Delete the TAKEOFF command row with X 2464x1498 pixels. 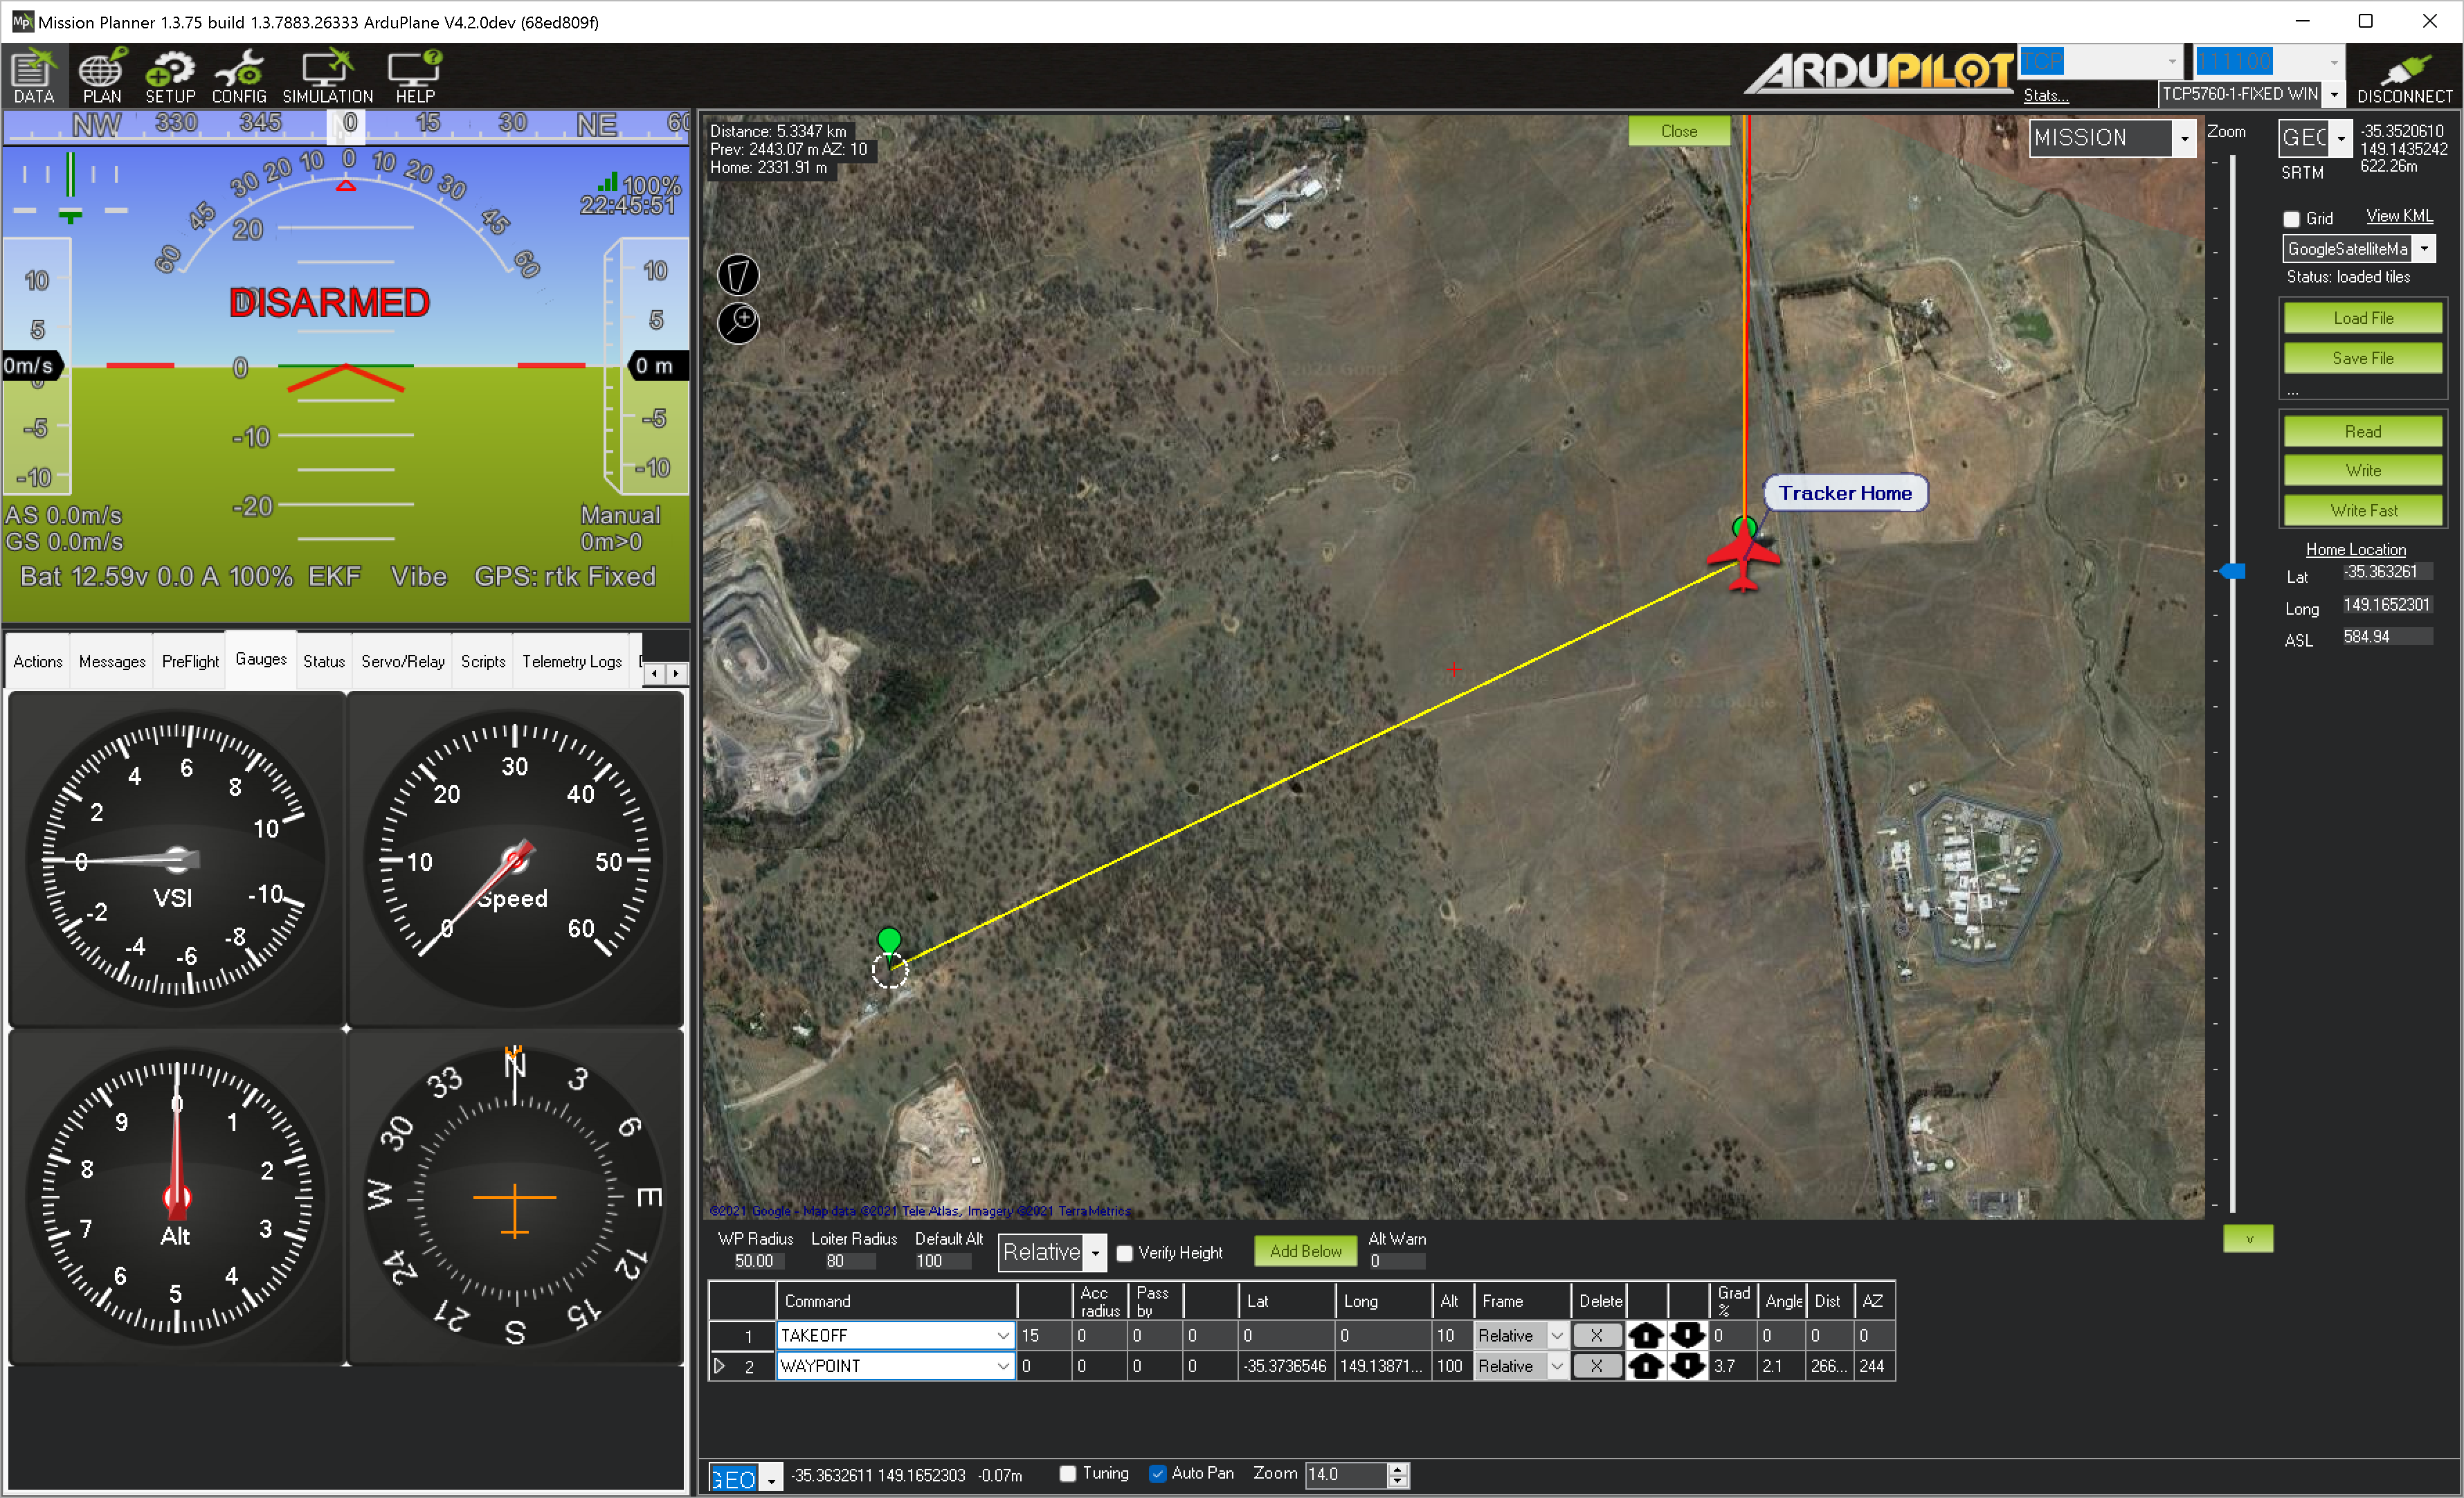point(1596,1335)
